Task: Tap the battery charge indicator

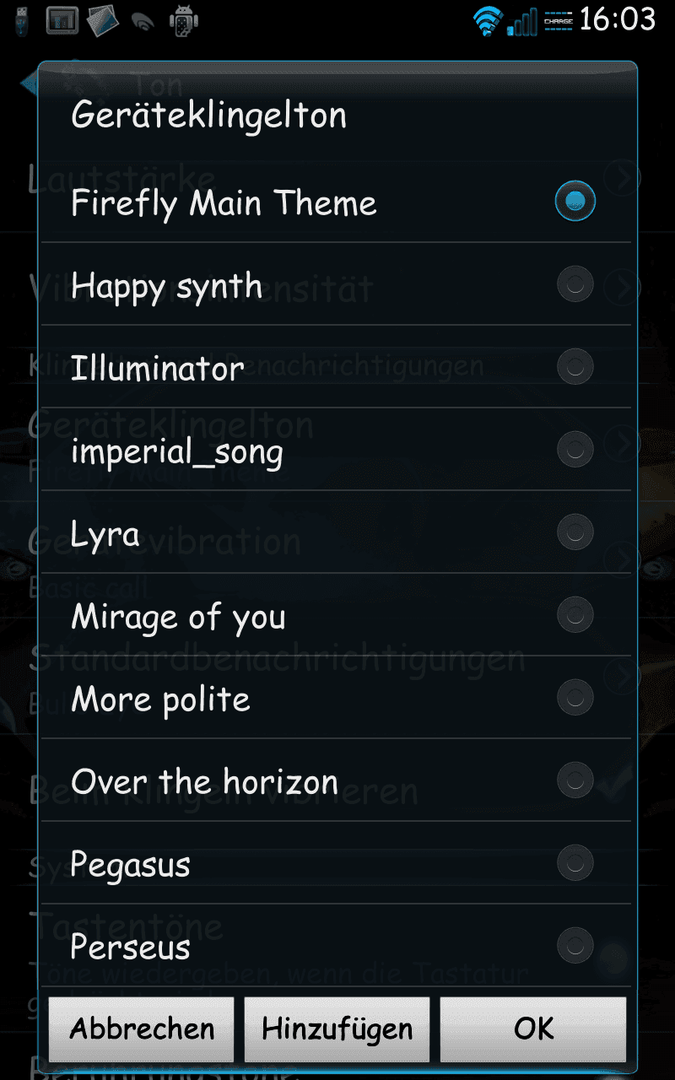Action: coord(558,21)
